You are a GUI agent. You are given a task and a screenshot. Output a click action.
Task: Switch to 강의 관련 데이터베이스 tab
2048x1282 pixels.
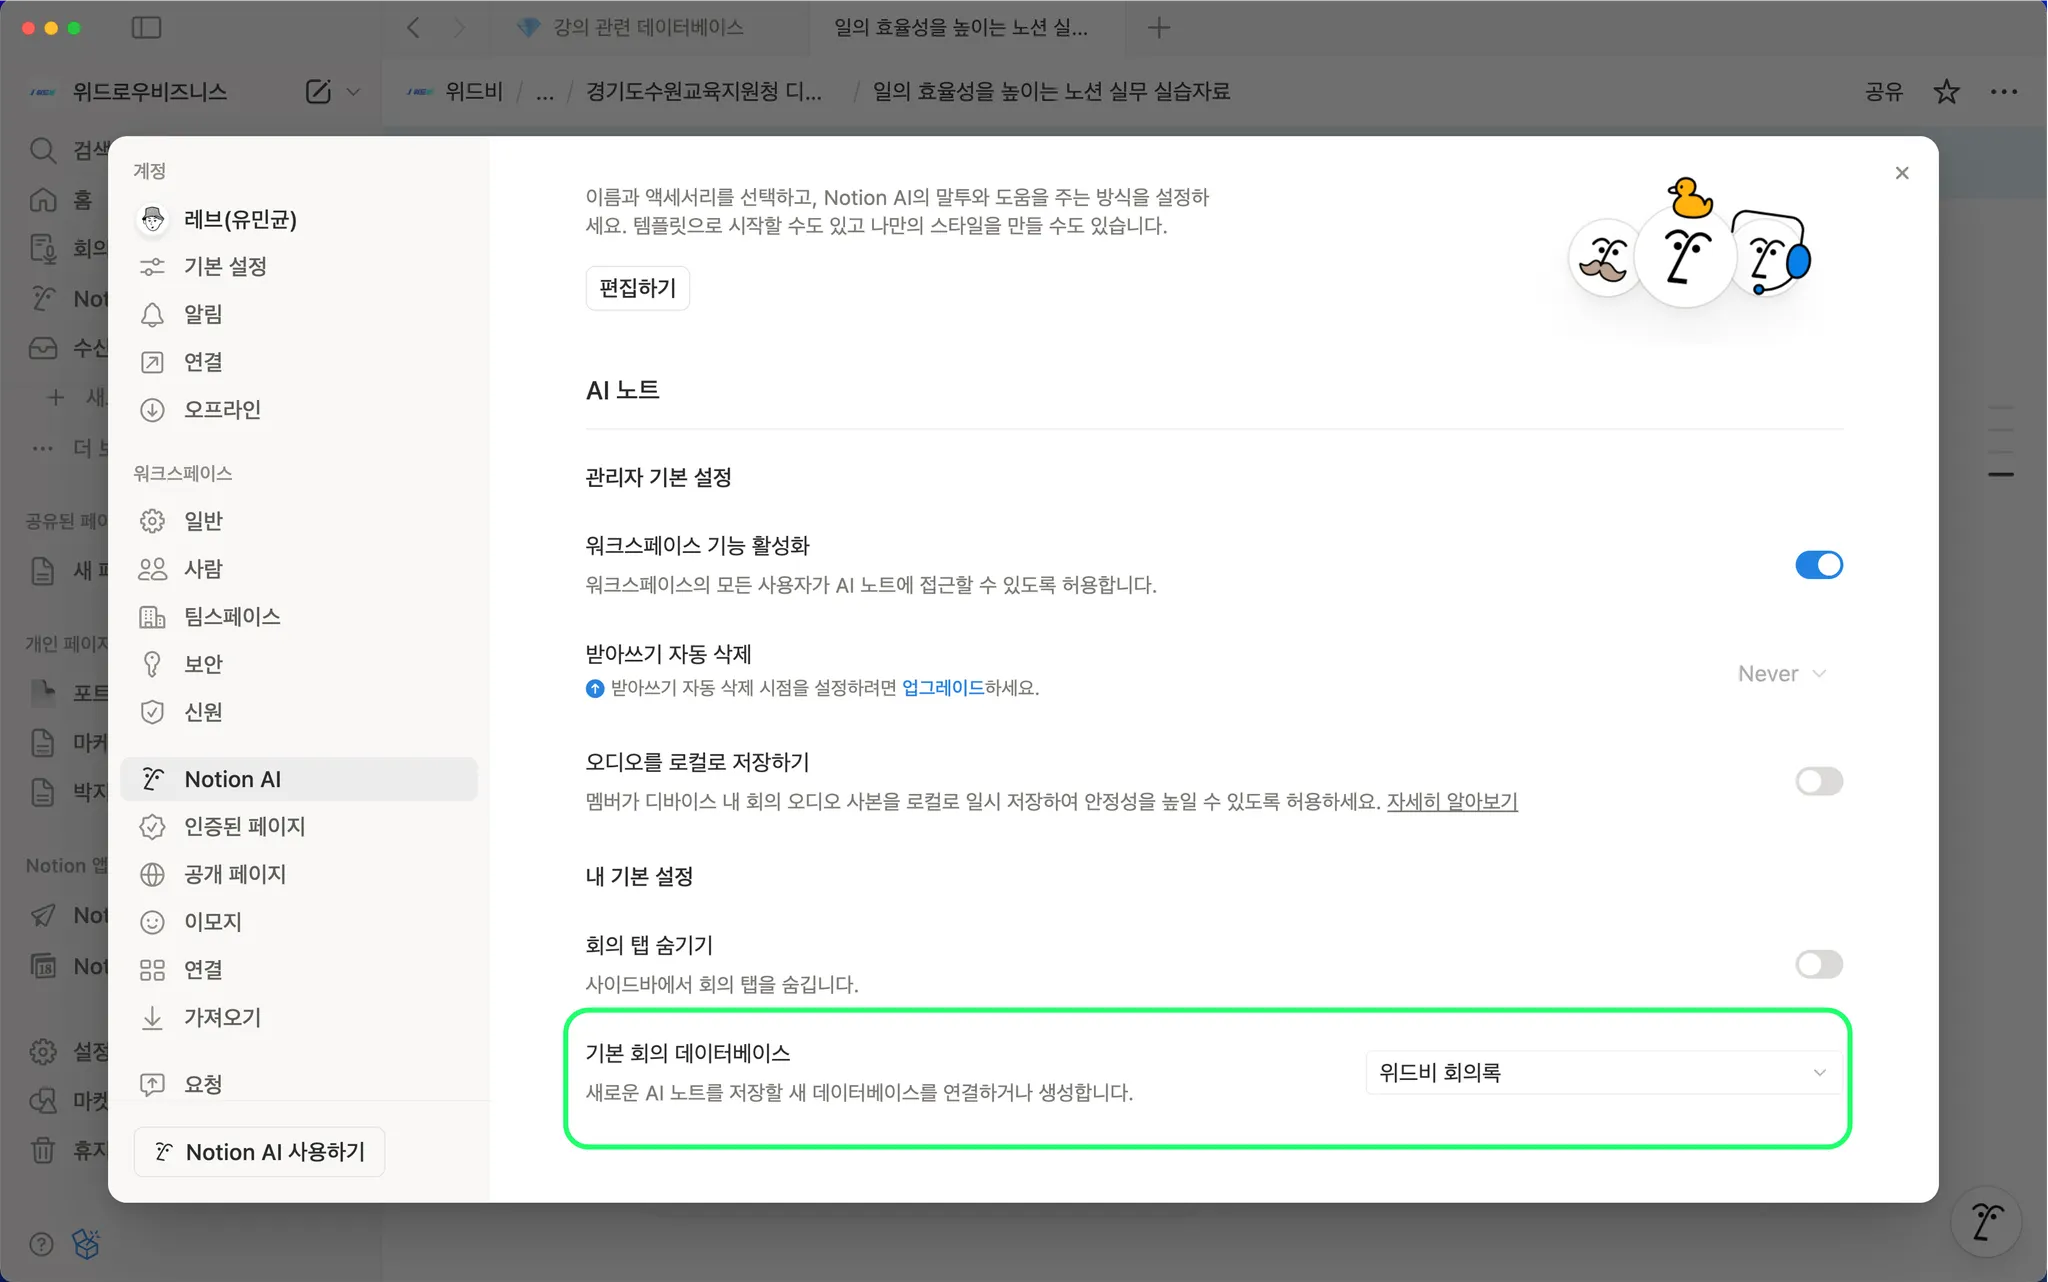648,28
